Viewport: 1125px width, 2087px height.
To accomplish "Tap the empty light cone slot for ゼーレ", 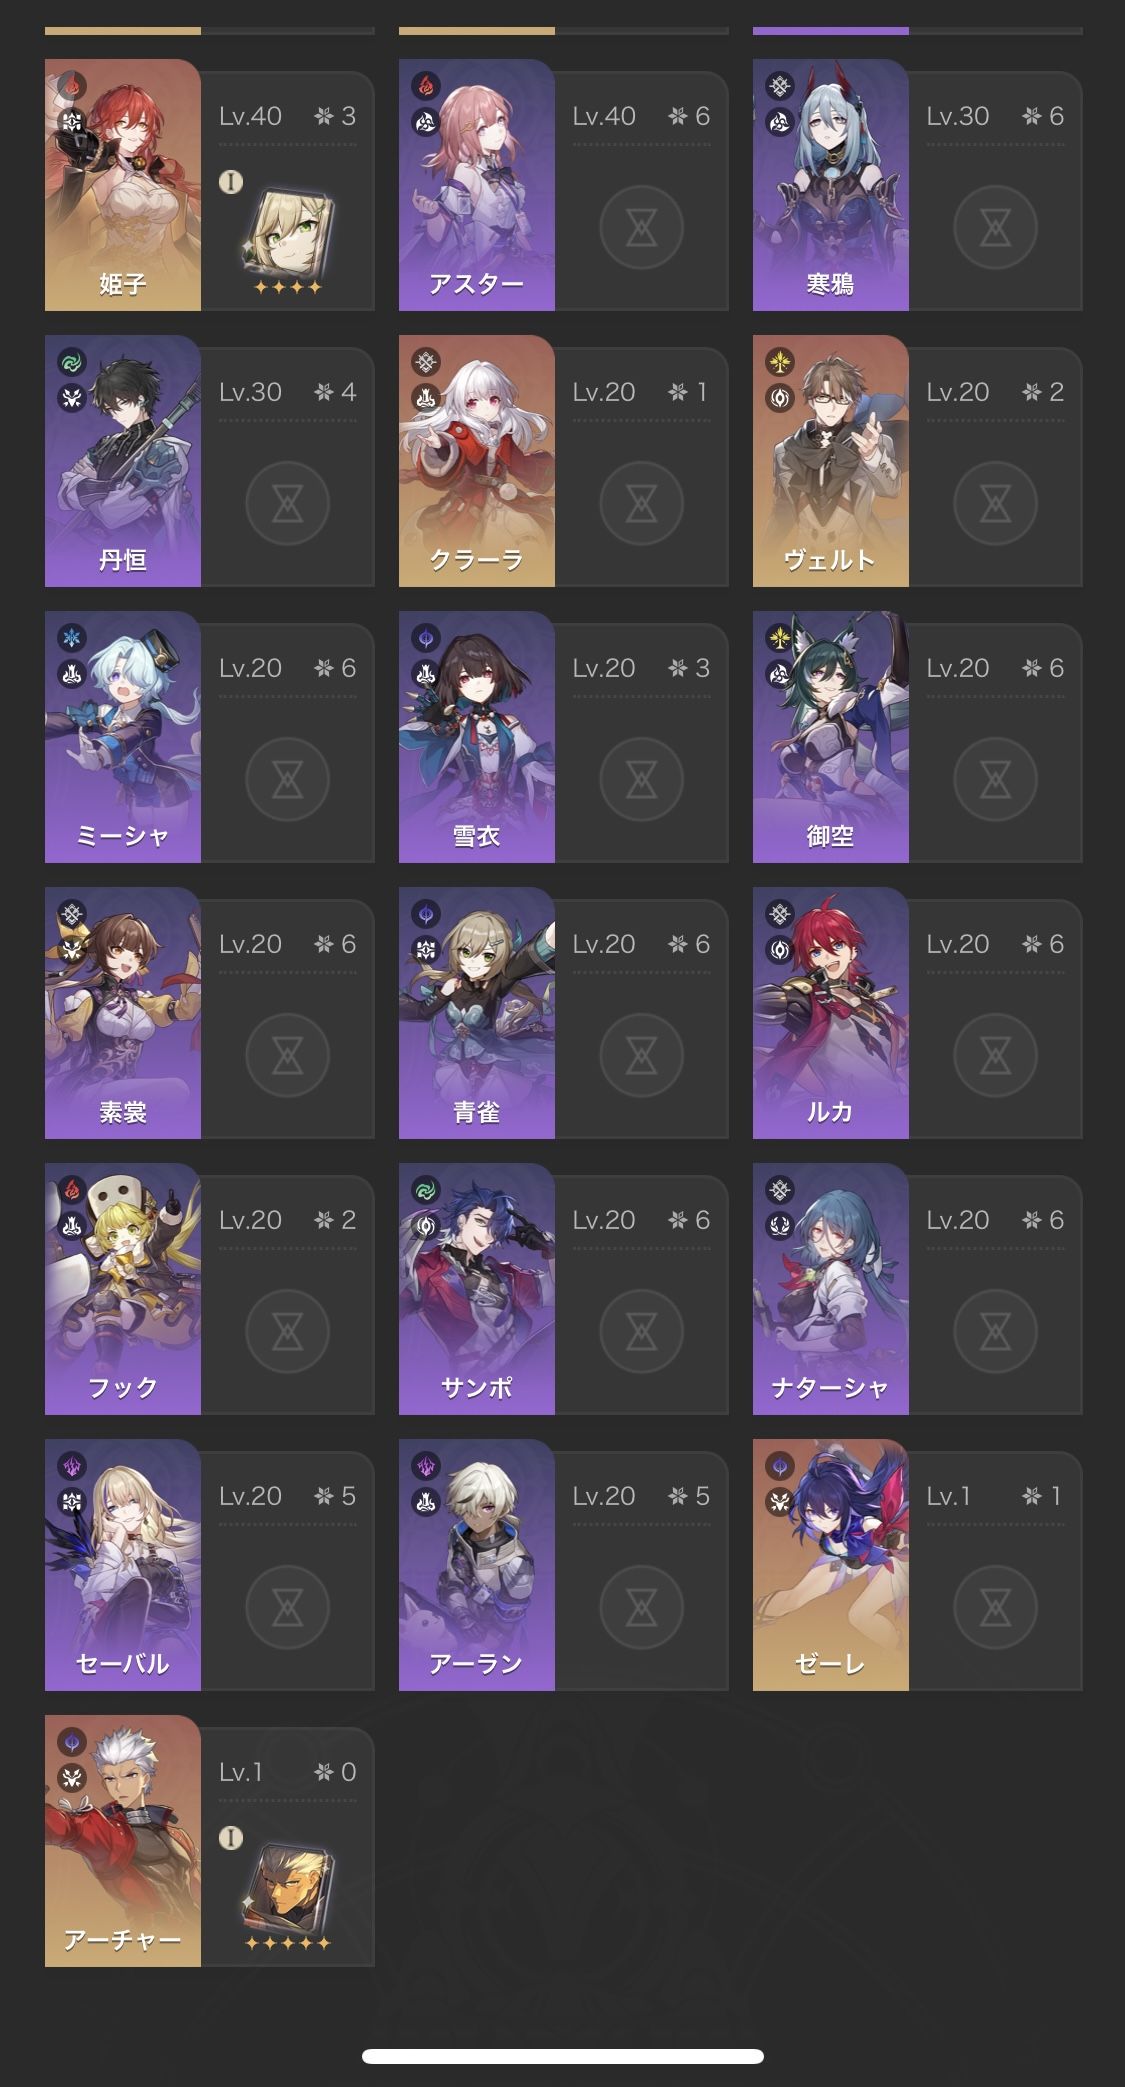I will point(995,1607).
